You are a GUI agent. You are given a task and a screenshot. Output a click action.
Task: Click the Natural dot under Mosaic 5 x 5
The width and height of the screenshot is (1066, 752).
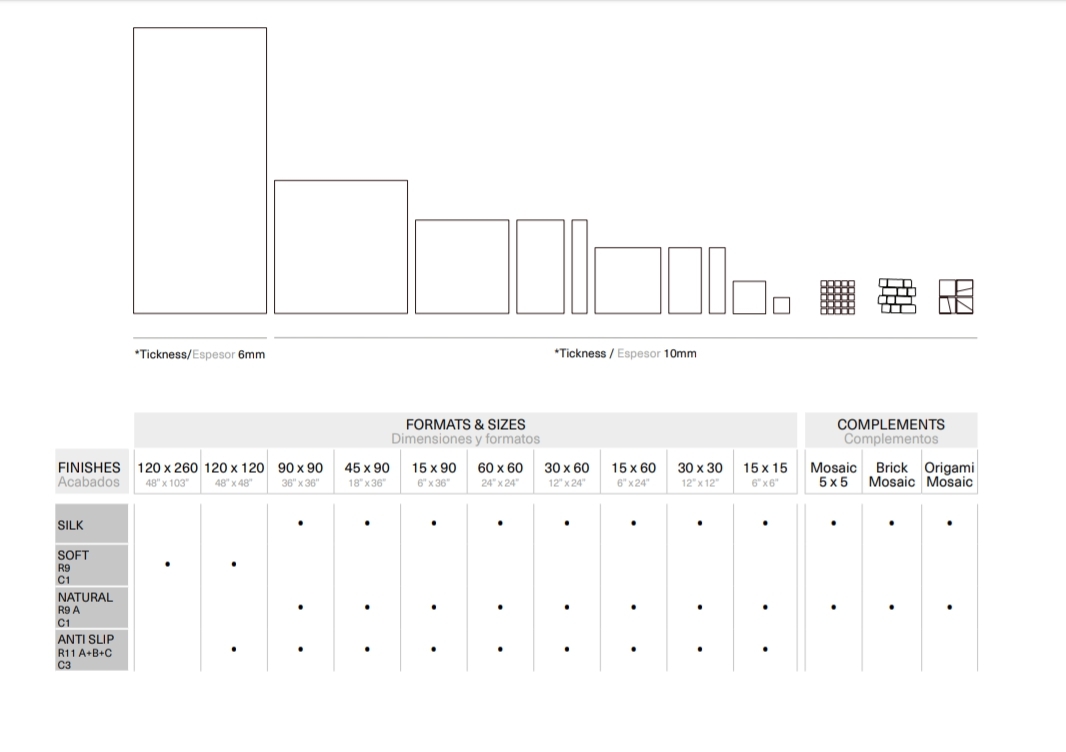(833, 606)
